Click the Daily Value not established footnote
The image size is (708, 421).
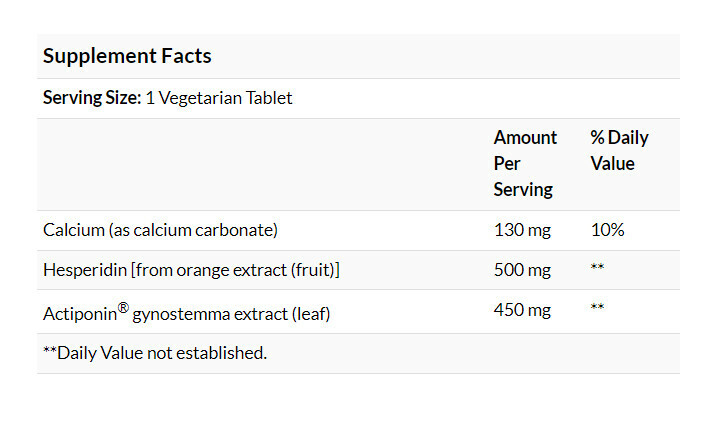pos(155,353)
